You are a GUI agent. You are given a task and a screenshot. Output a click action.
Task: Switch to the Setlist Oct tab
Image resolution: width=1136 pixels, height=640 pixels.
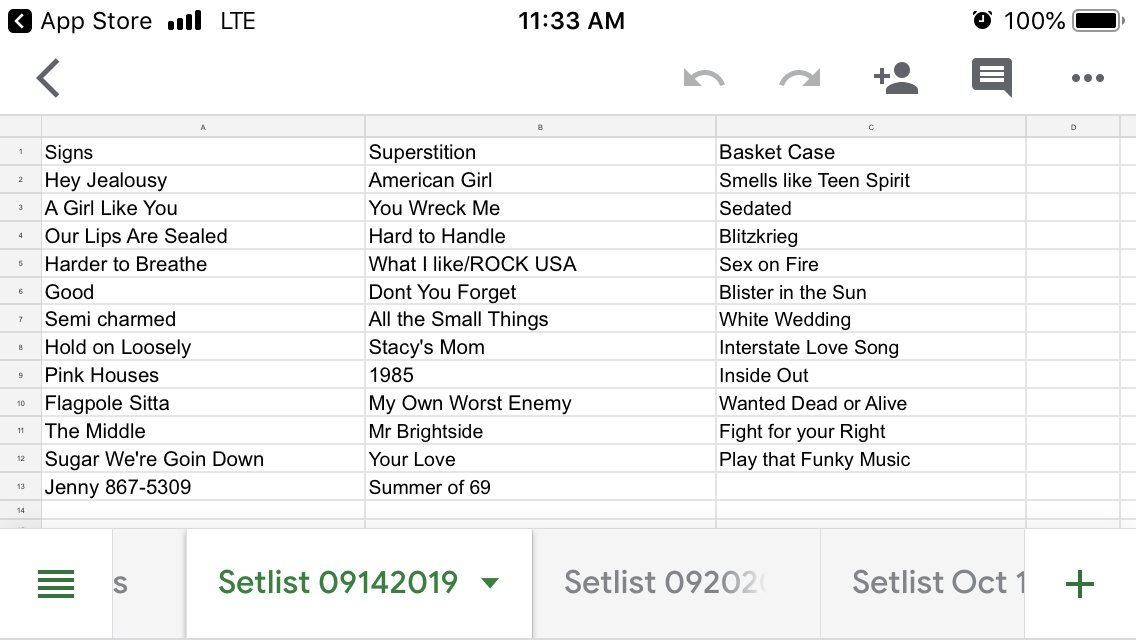[x=923, y=583]
